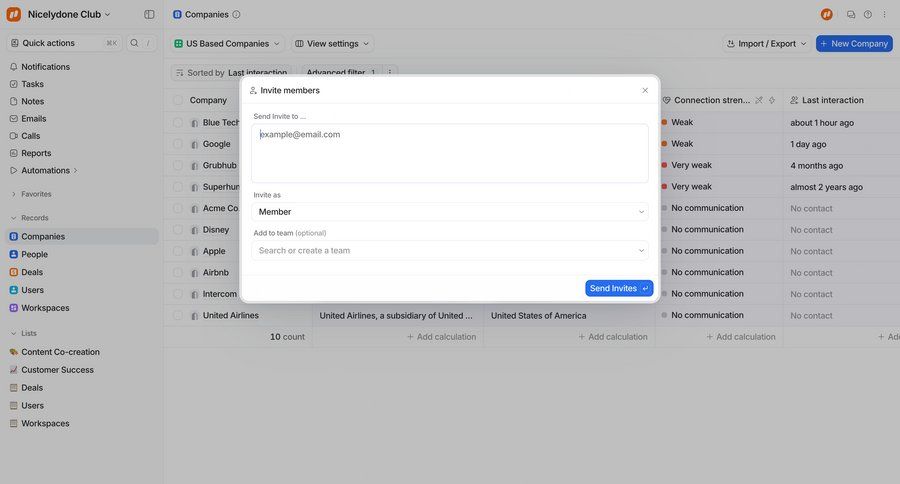The width and height of the screenshot is (900, 484).
Task: Click the user avatar icon top right
Action: point(827,15)
